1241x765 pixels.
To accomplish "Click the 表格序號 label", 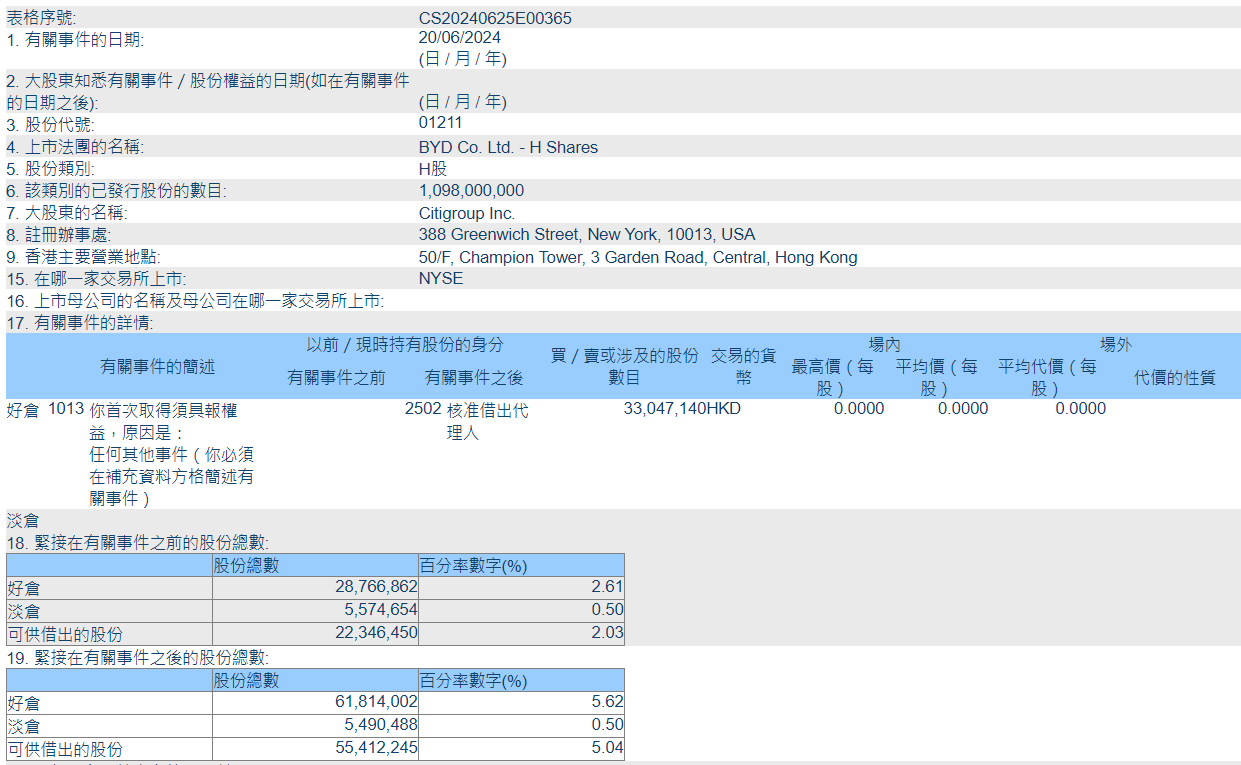I will 41,18.
